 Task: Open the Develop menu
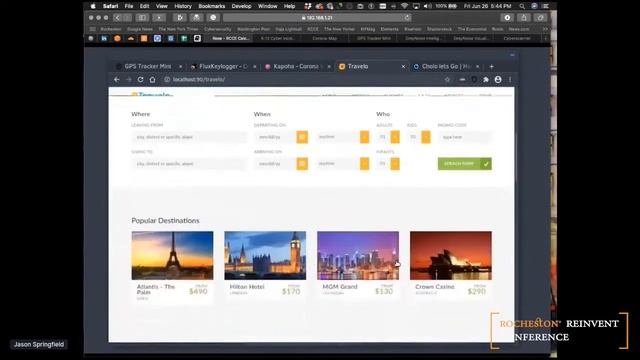click(x=241, y=6)
